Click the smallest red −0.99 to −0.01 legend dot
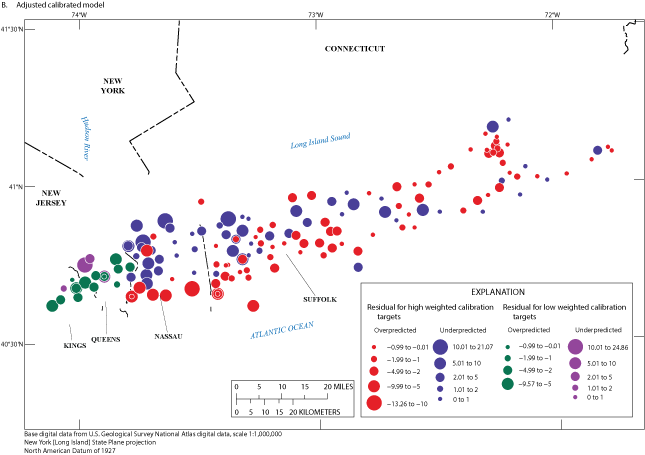This screenshot has width=645, height=455. pyautogui.click(x=373, y=345)
